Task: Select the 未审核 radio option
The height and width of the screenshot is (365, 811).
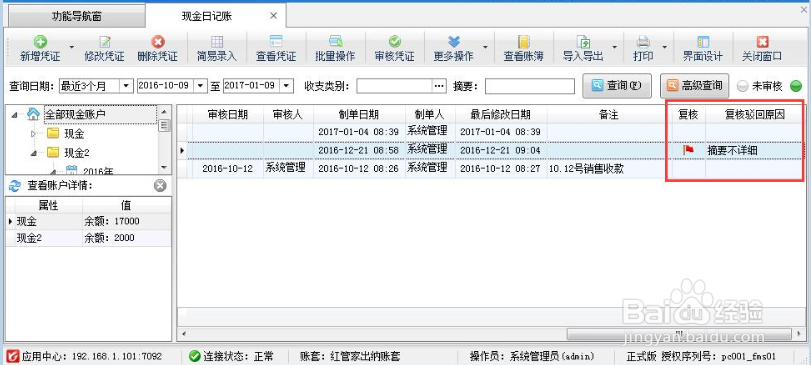Action: (x=742, y=86)
